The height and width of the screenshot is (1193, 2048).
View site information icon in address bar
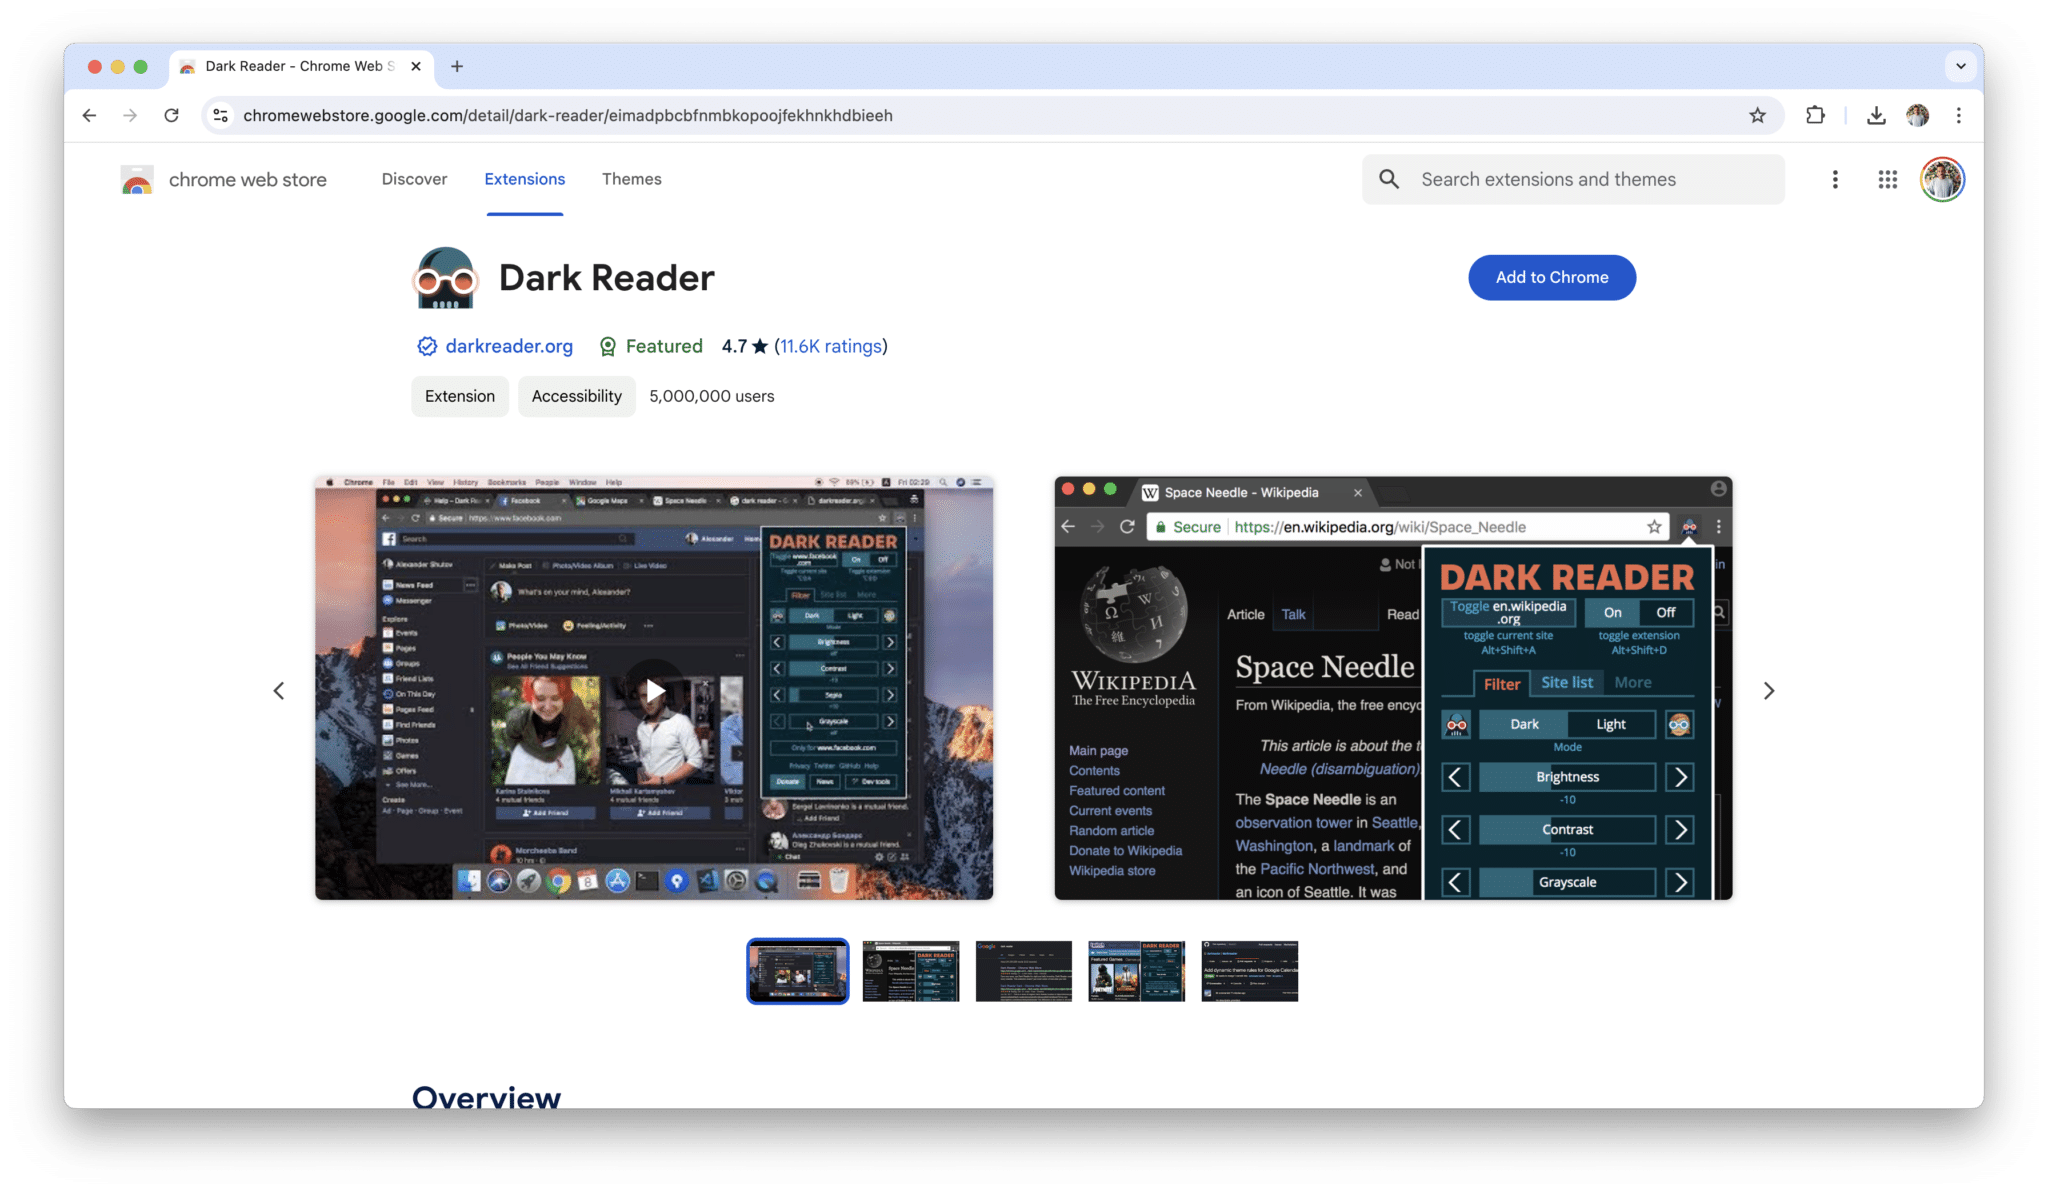(x=221, y=115)
